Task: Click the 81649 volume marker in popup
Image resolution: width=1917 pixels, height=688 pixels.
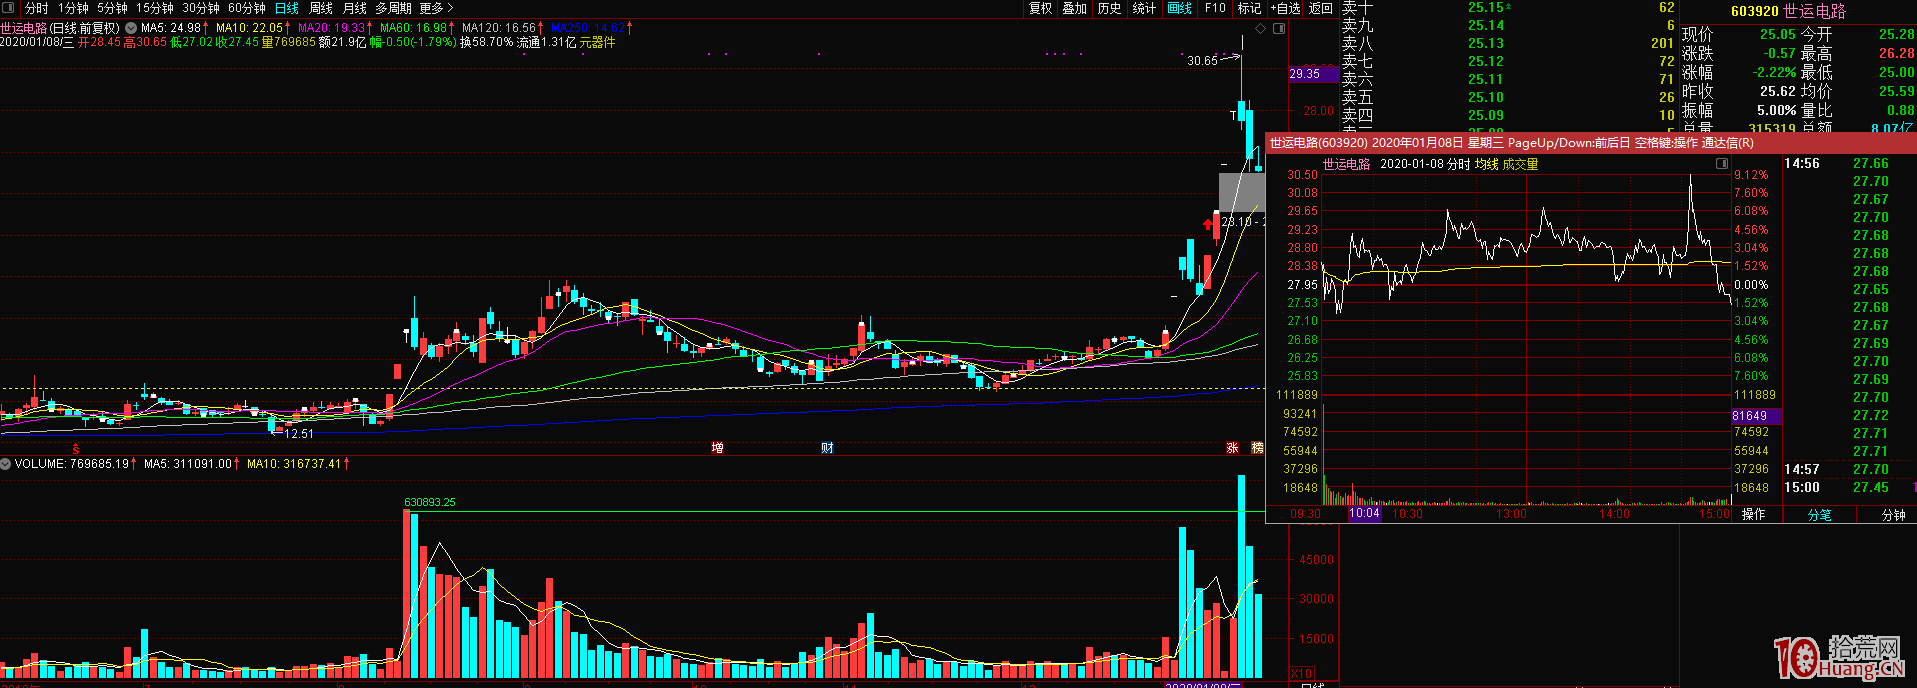Action: (1756, 416)
